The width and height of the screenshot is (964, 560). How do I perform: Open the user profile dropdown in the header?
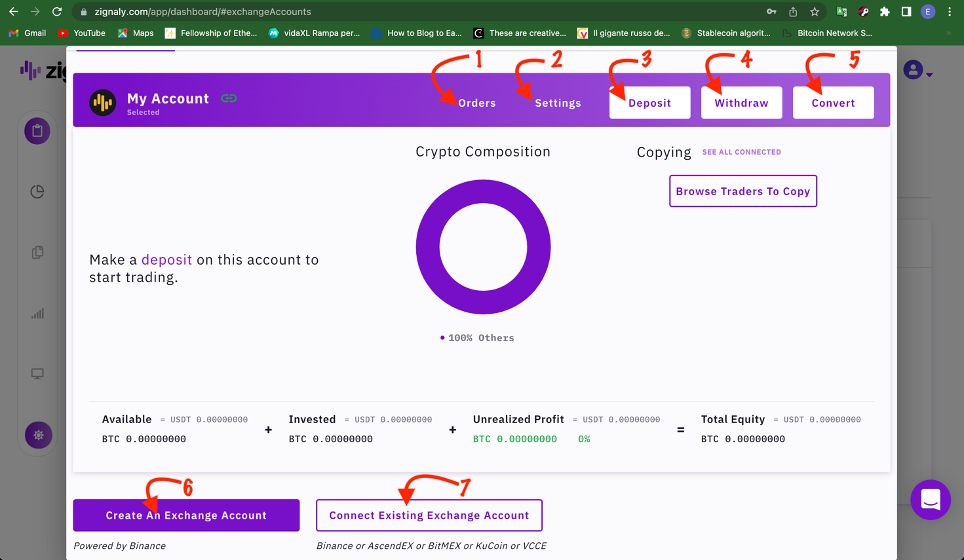917,70
